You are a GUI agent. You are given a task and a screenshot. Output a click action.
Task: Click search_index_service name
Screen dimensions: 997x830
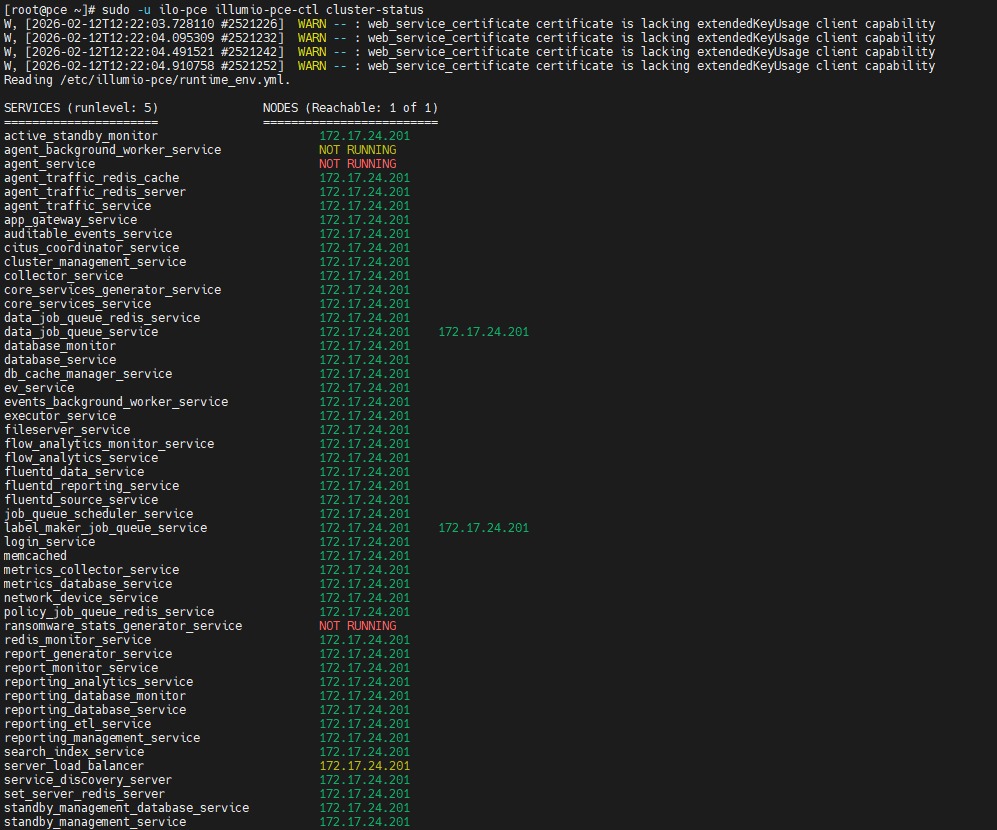[74, 751]
